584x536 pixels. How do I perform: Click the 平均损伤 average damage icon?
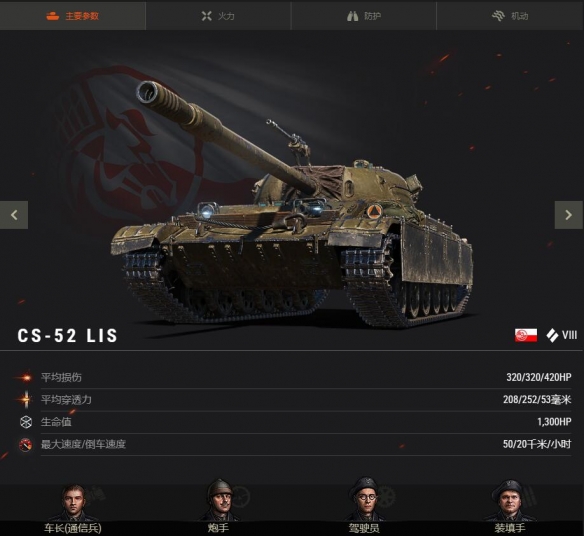coord(25,378)
